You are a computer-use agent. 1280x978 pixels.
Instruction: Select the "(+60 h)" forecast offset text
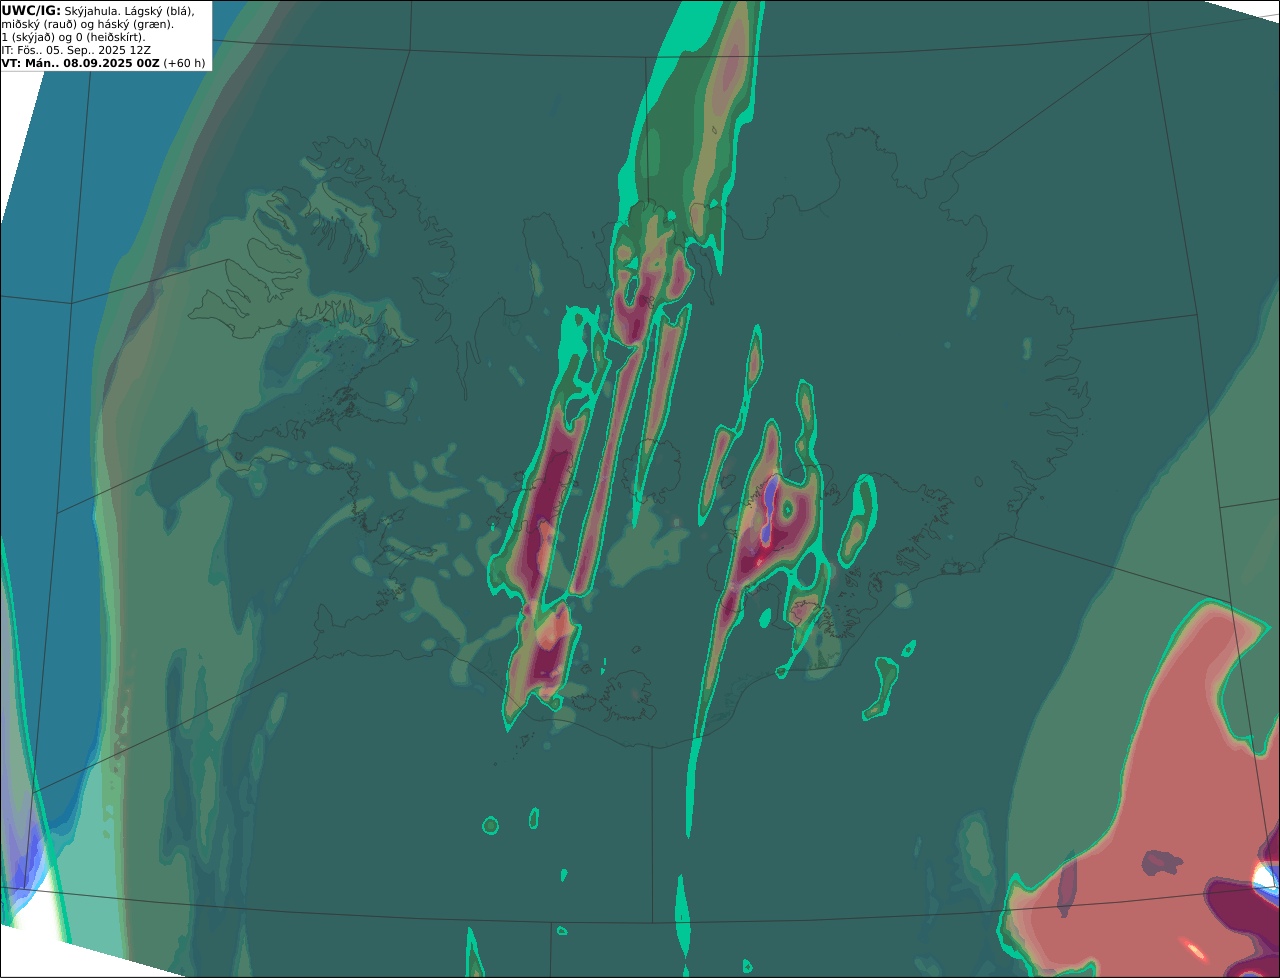[x=185, y=63]
